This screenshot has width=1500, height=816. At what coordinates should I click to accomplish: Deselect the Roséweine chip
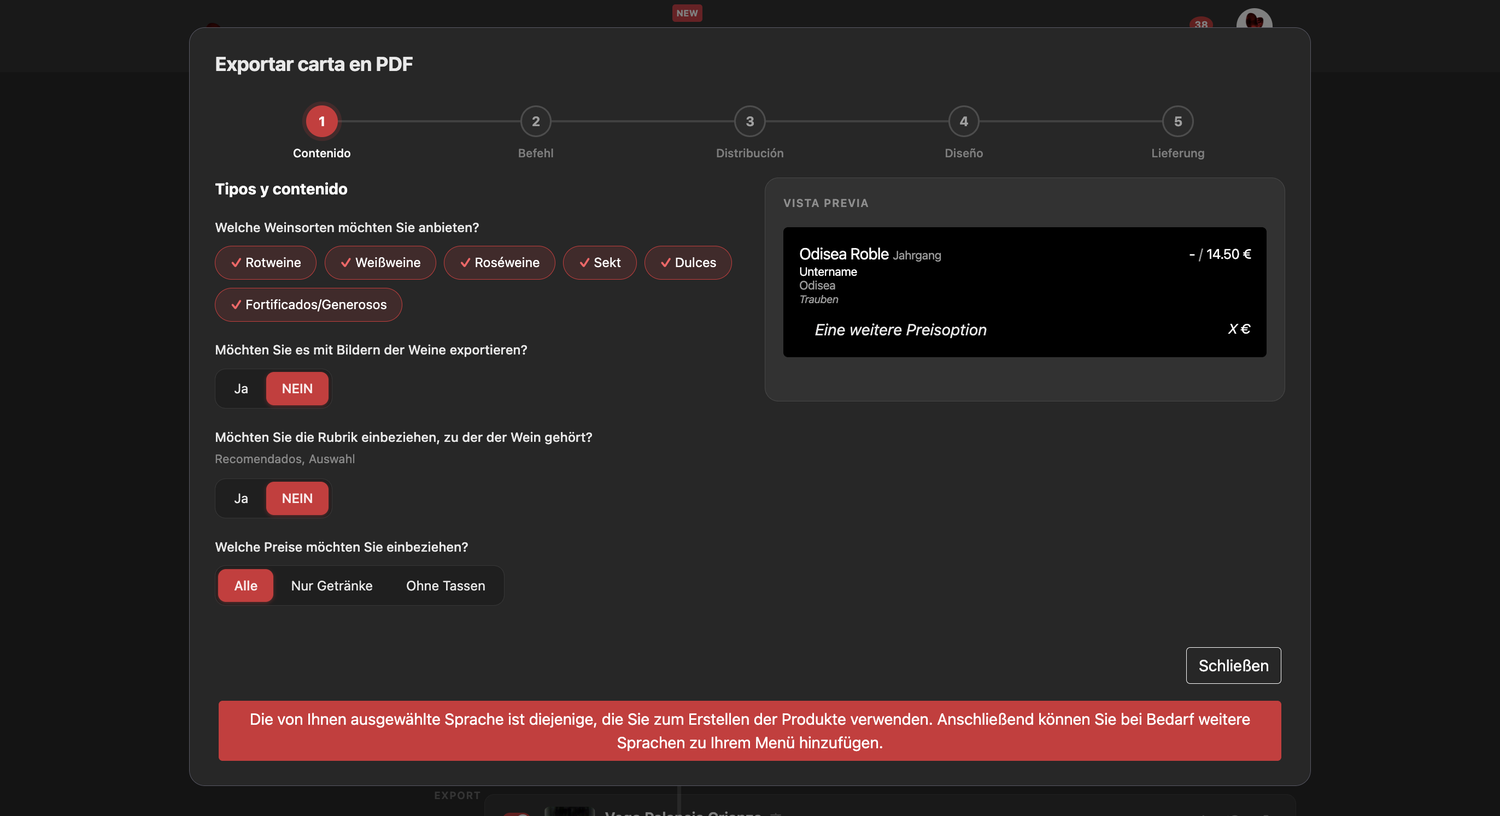(x=499, y=263)
